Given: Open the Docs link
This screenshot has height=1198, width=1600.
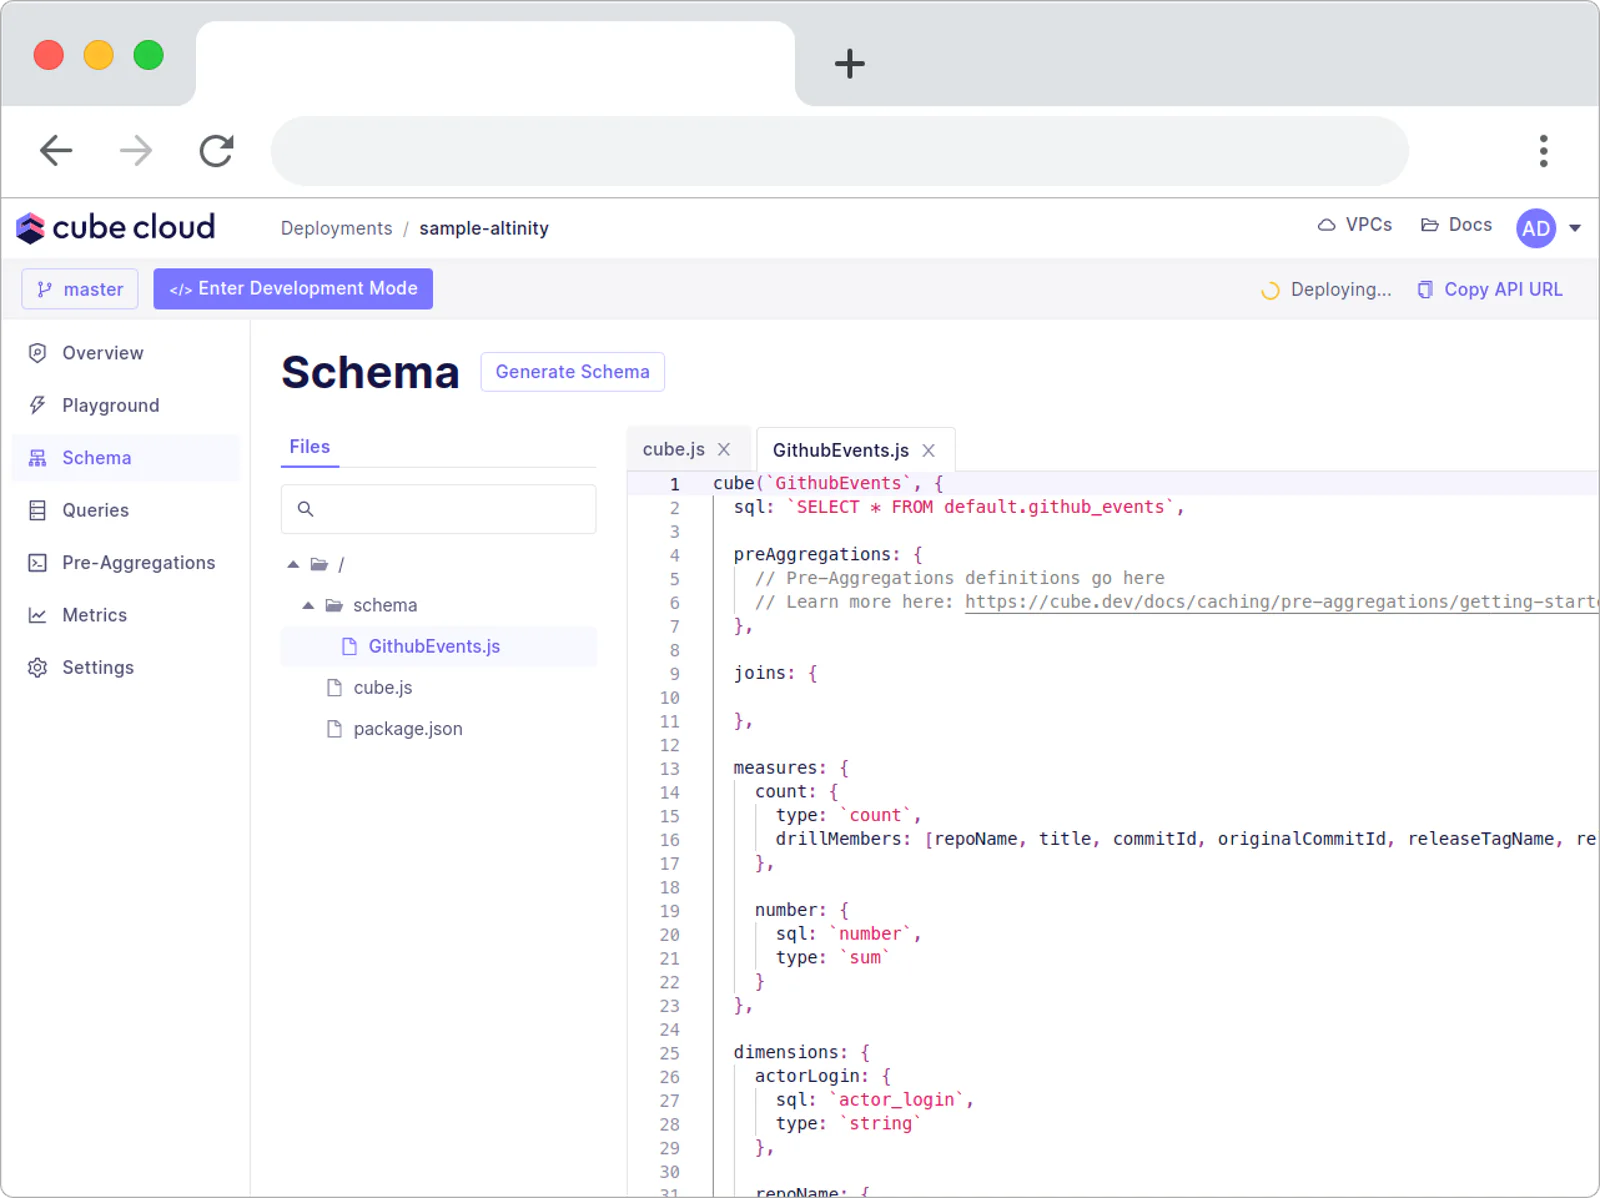Looking at the screenshot, I should [x=1456, y=225].
